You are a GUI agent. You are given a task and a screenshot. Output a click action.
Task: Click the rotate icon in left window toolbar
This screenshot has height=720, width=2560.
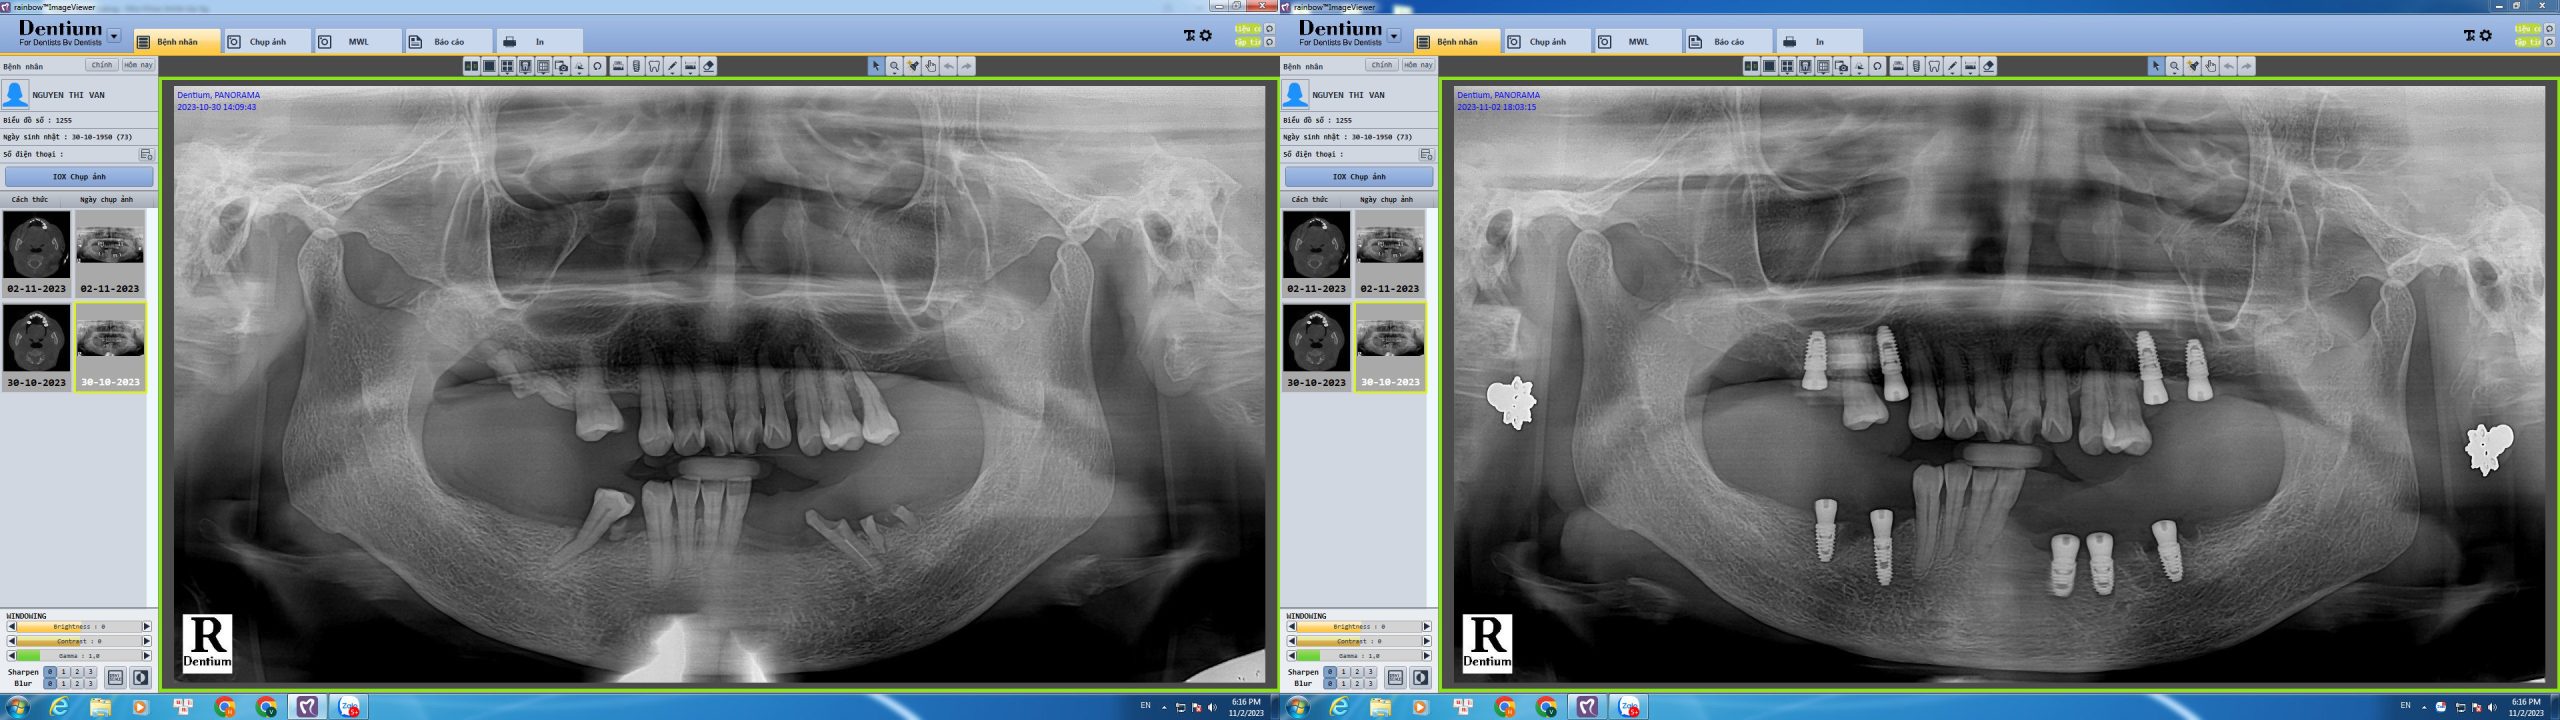(597, 66)
